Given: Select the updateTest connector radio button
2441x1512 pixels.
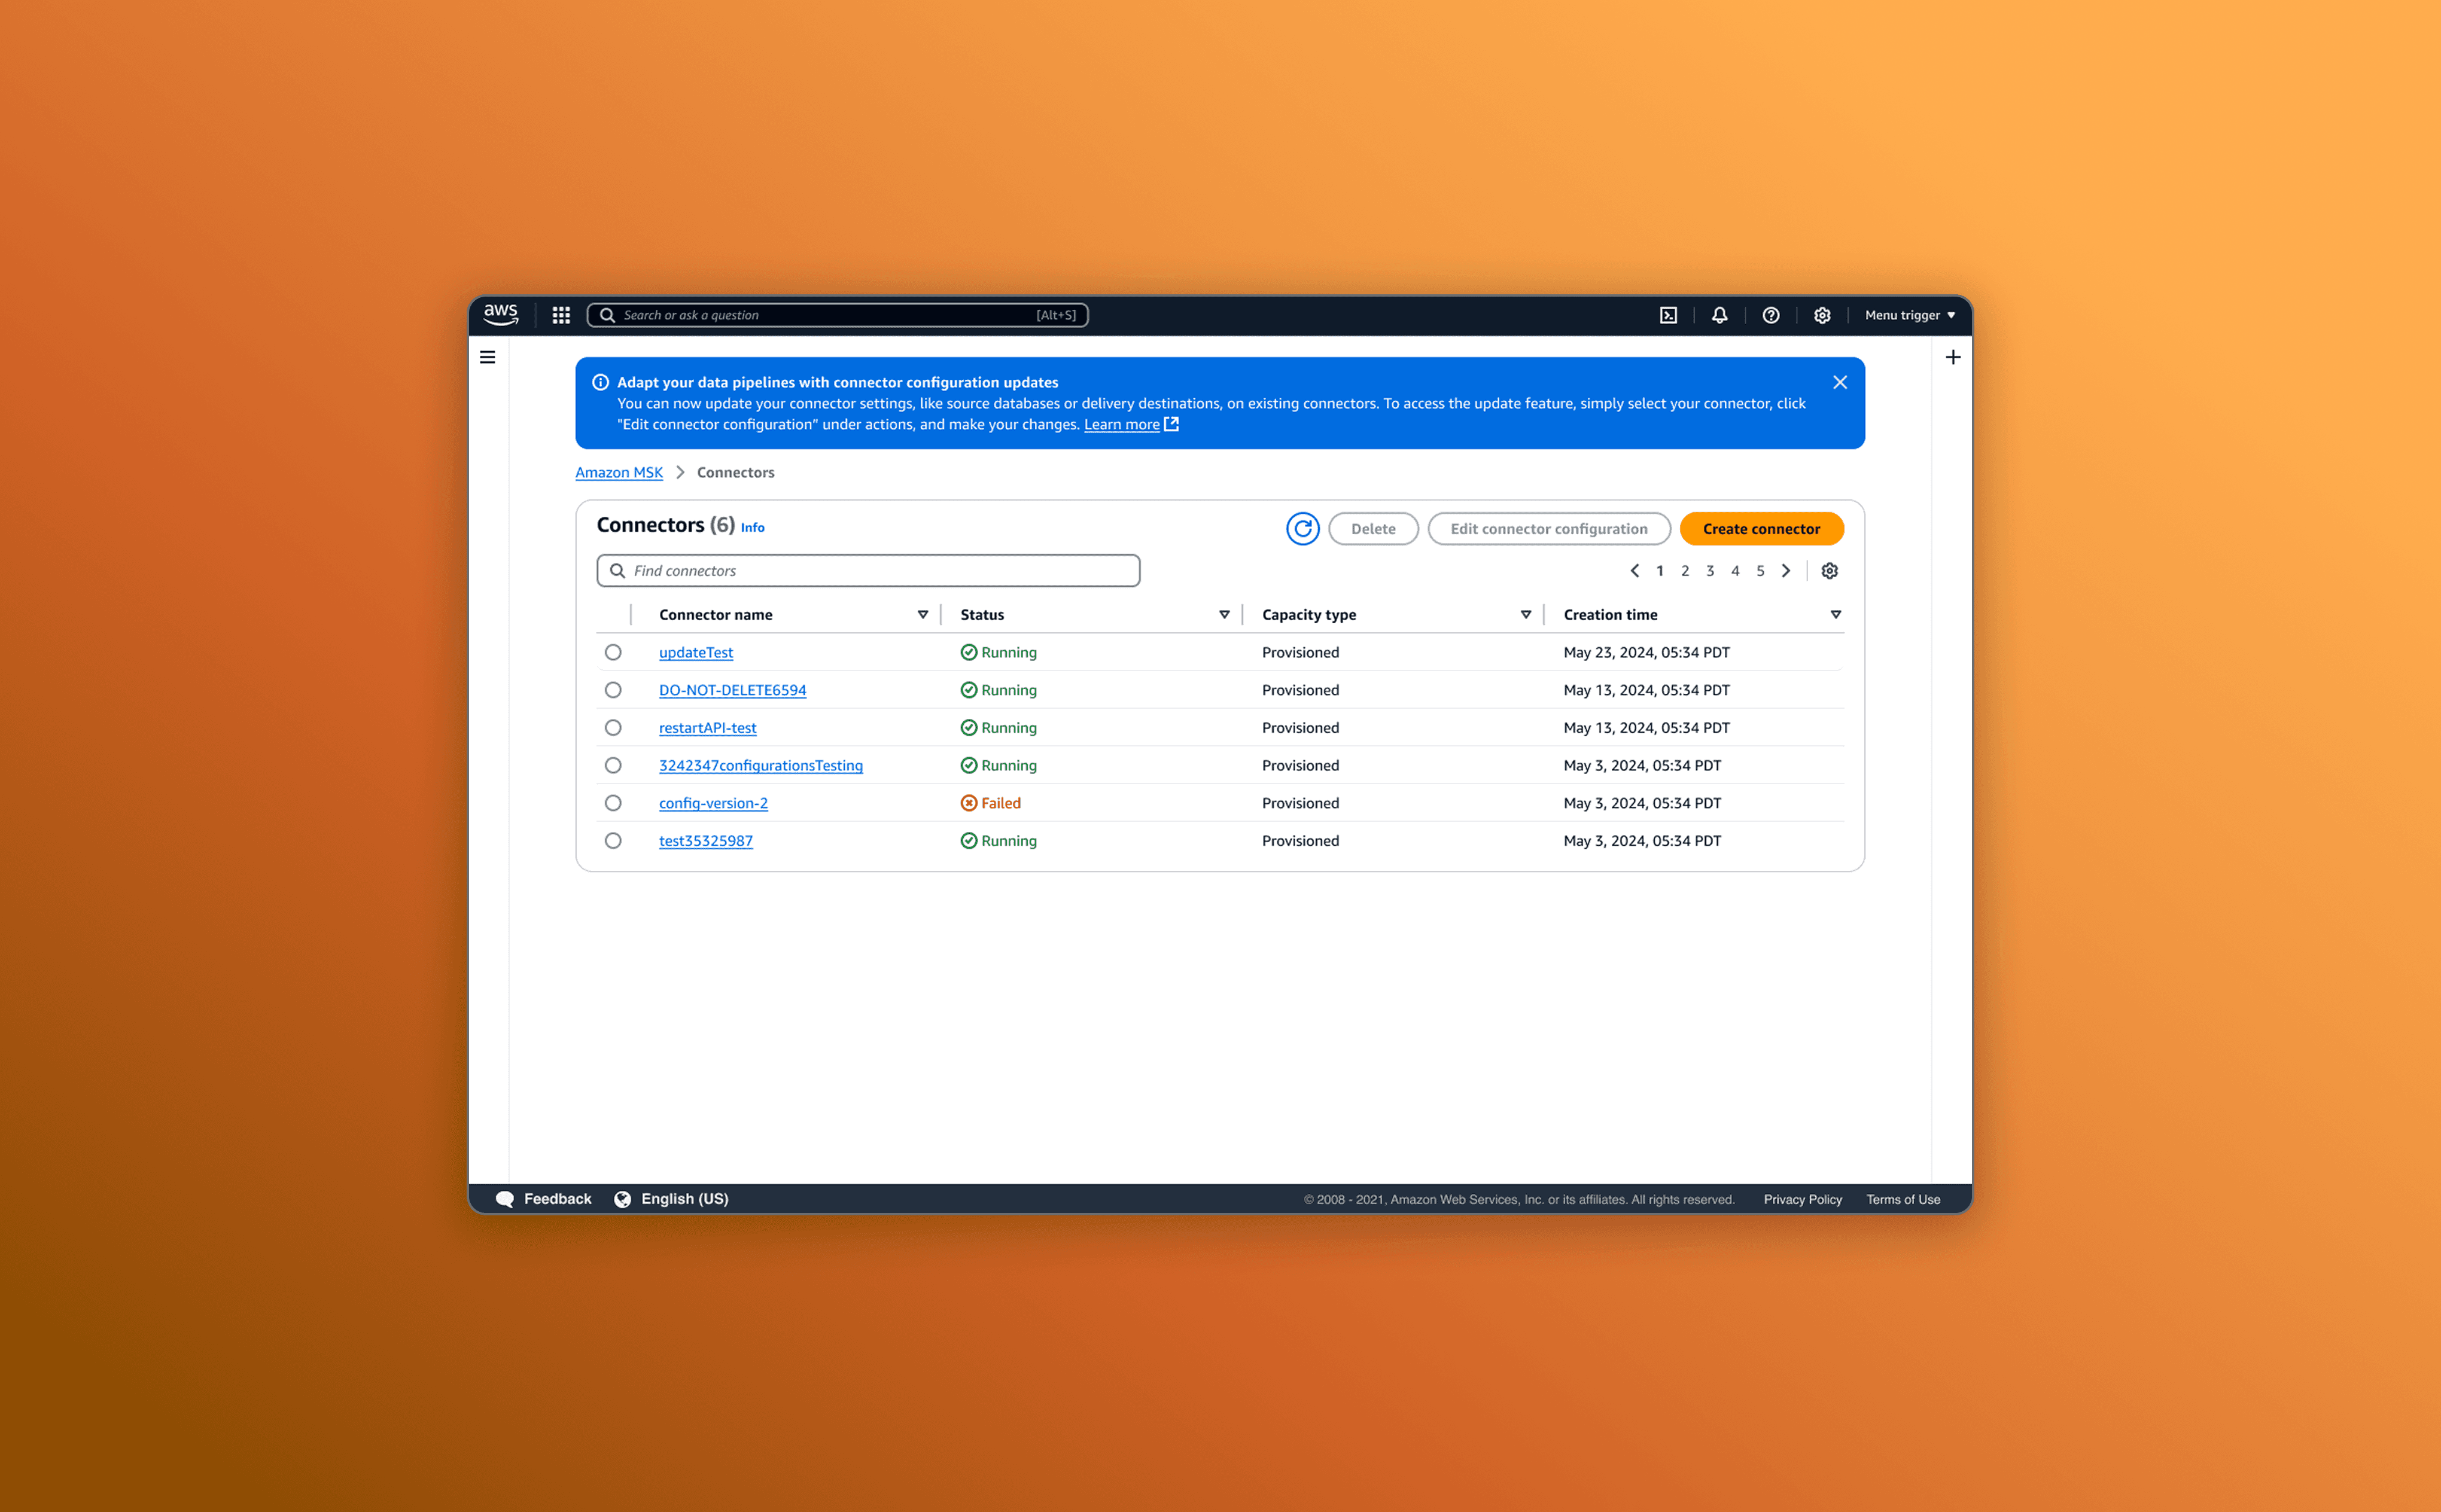Looking at the screenshot, I should (613, 652).
